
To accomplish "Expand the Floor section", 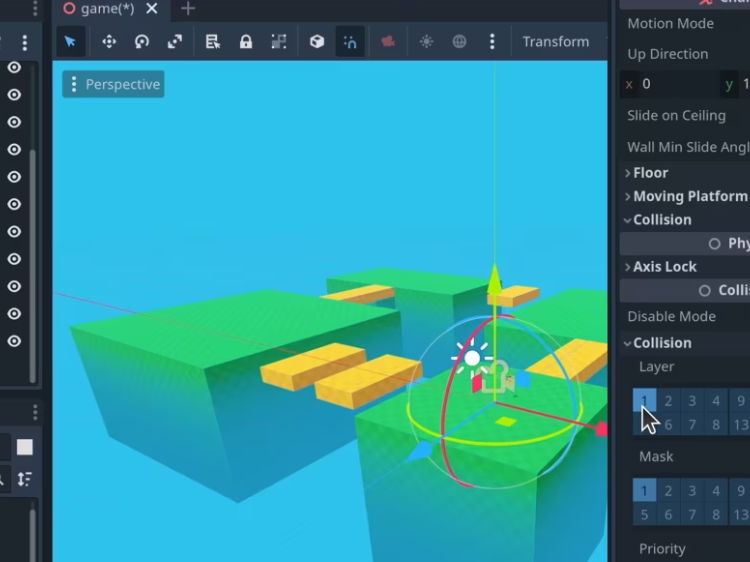I will [x=646, y=173].
